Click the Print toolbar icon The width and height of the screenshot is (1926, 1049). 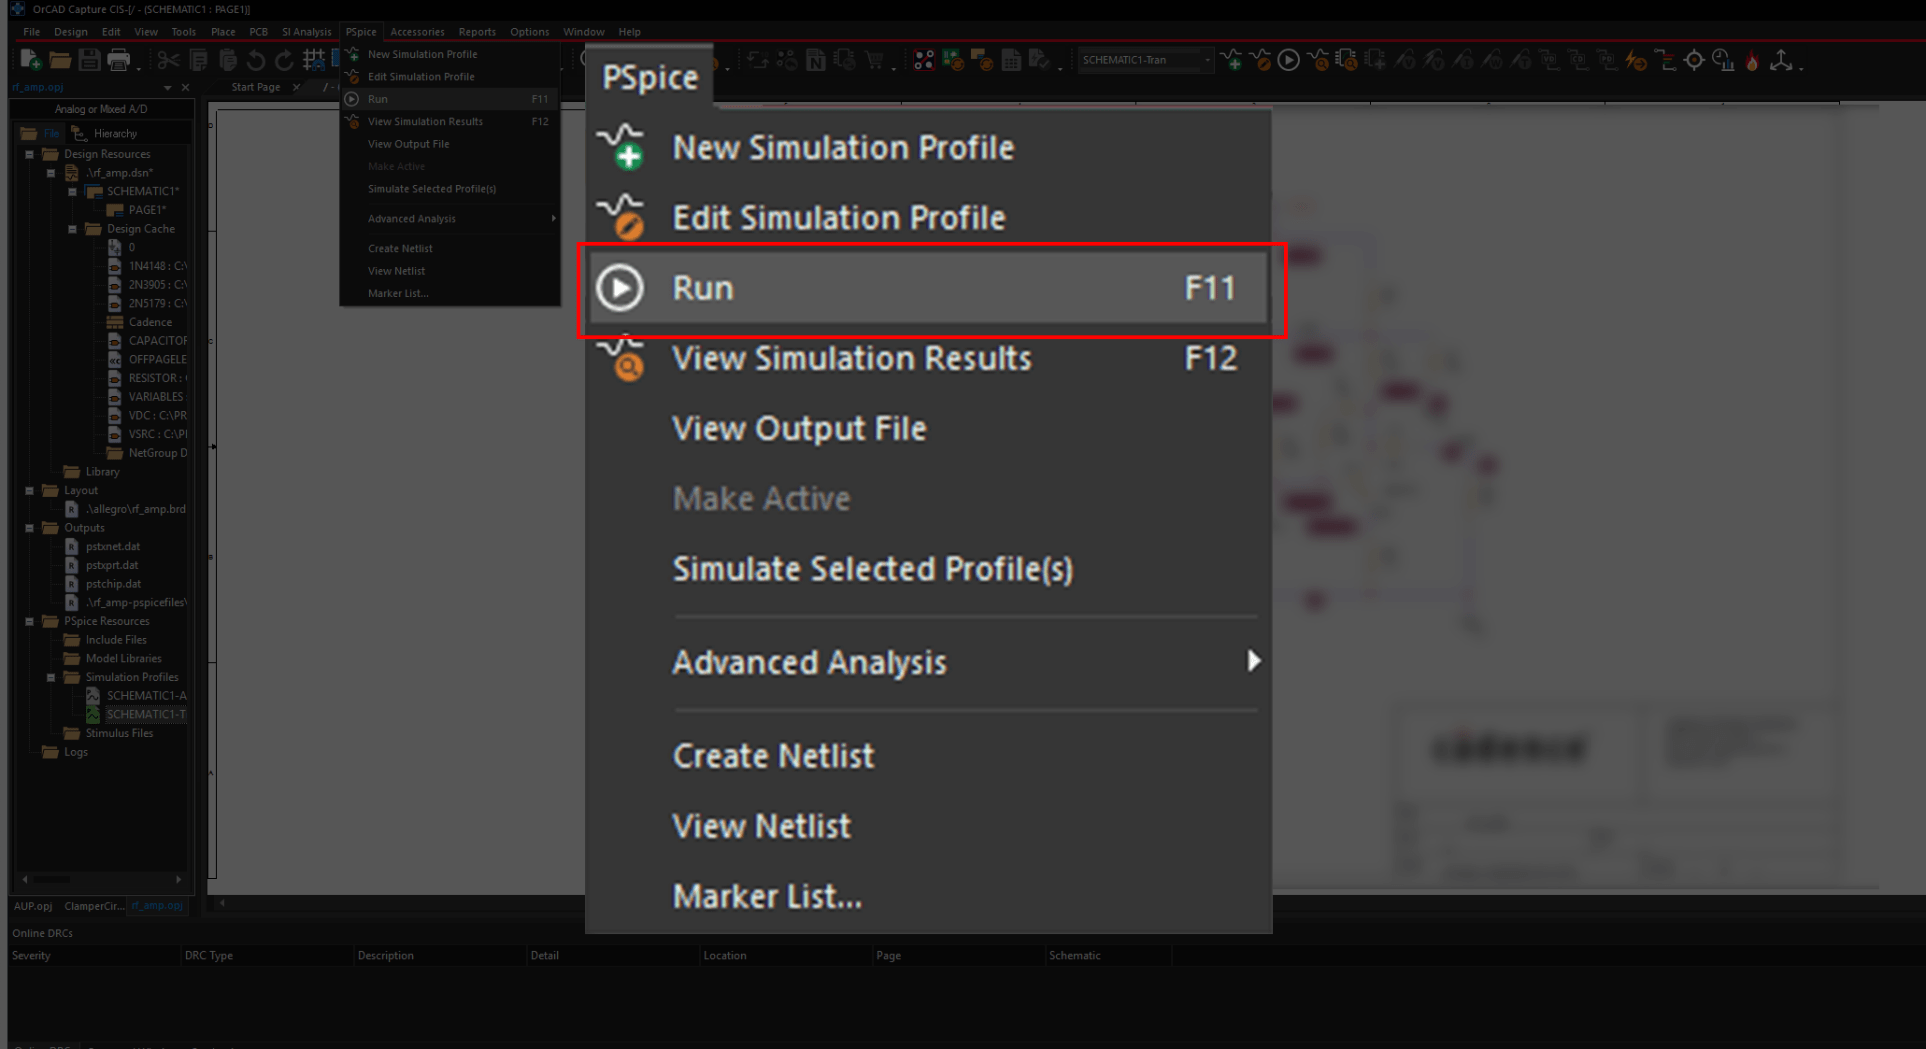click(x=119, y=61)
